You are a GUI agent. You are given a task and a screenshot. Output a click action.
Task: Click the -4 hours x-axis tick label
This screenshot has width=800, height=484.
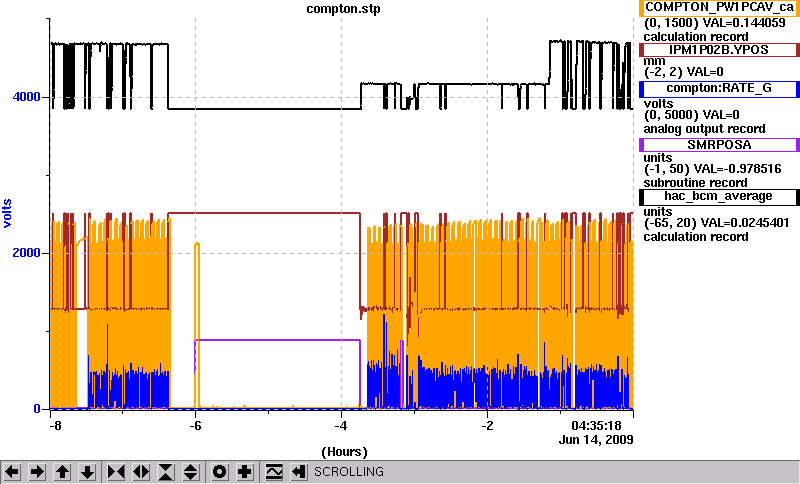point(341,425)
